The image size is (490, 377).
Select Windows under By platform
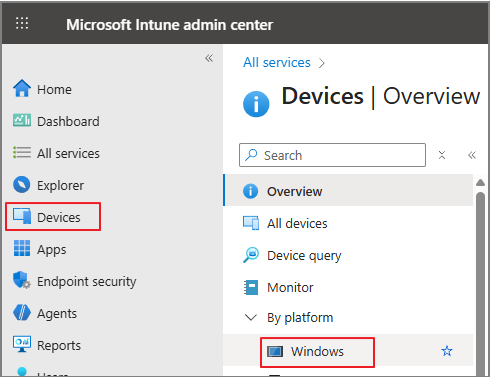[317, 352]
